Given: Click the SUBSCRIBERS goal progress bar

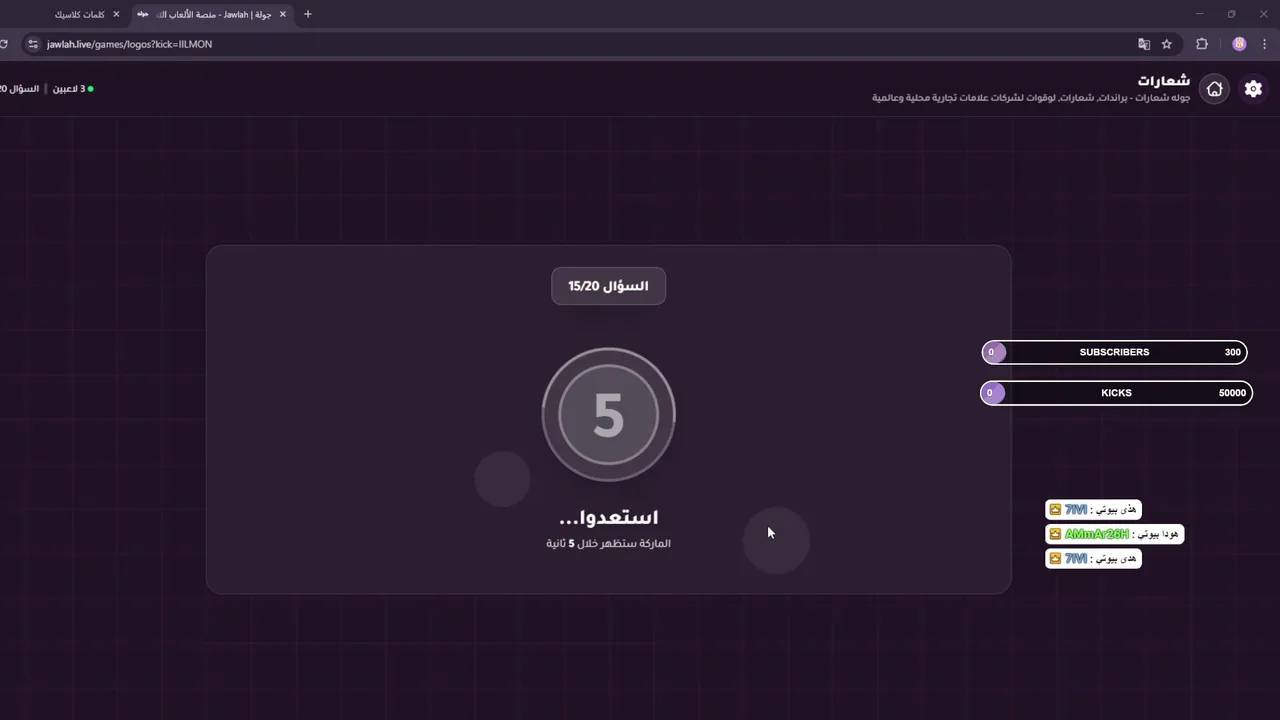Looking at the screenshot, I should (1114, 352).
